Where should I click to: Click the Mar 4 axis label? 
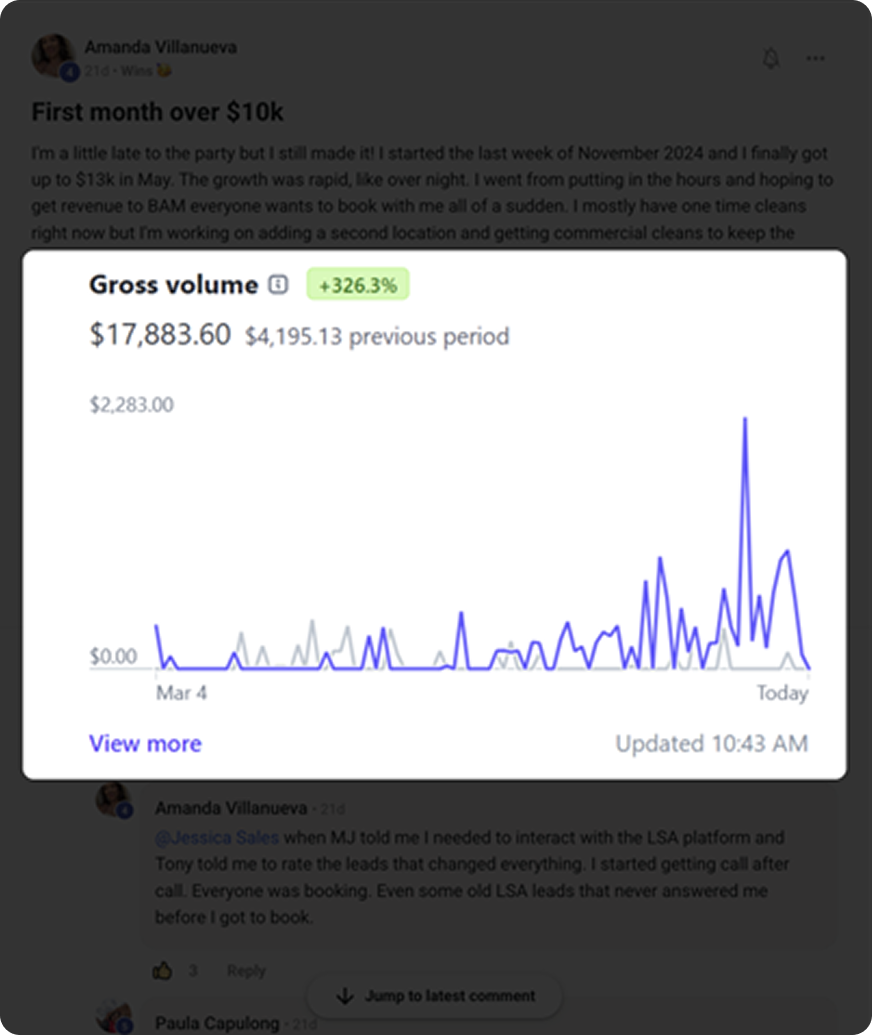tap(181, 692)
